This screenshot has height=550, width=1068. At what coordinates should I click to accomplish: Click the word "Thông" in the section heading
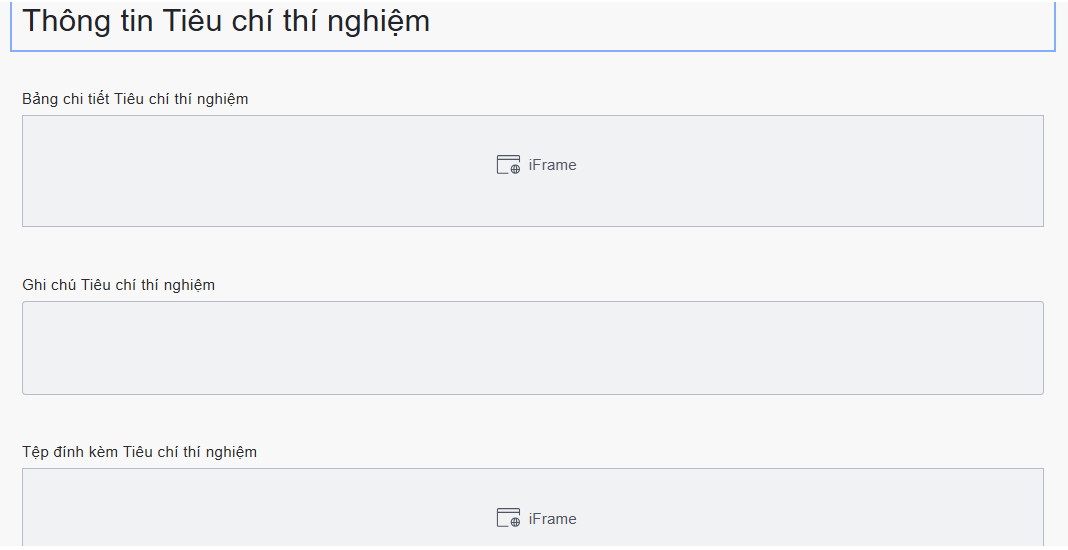(65, 21)
